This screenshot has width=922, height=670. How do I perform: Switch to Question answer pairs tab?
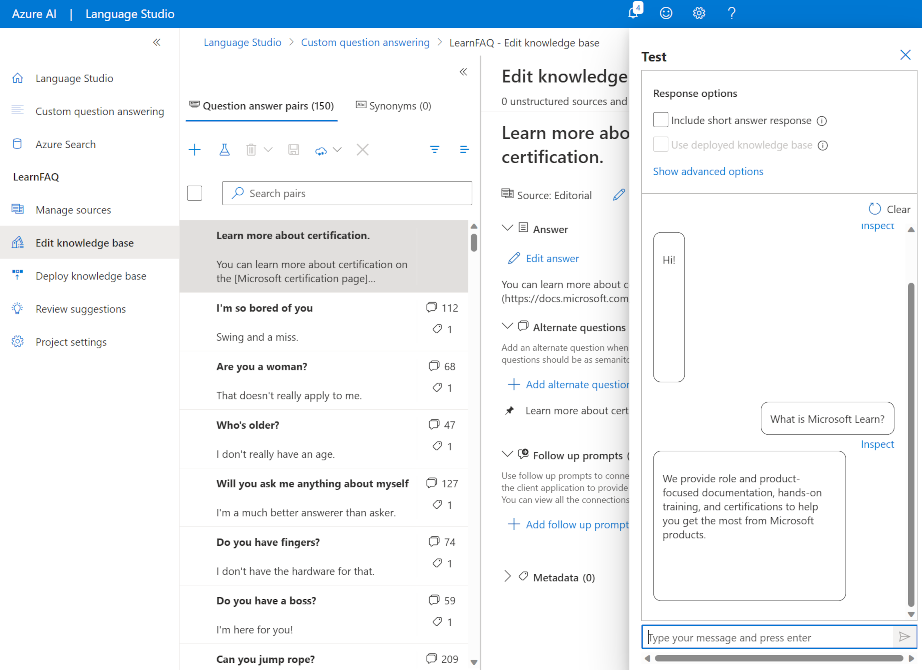click(262, 106)
